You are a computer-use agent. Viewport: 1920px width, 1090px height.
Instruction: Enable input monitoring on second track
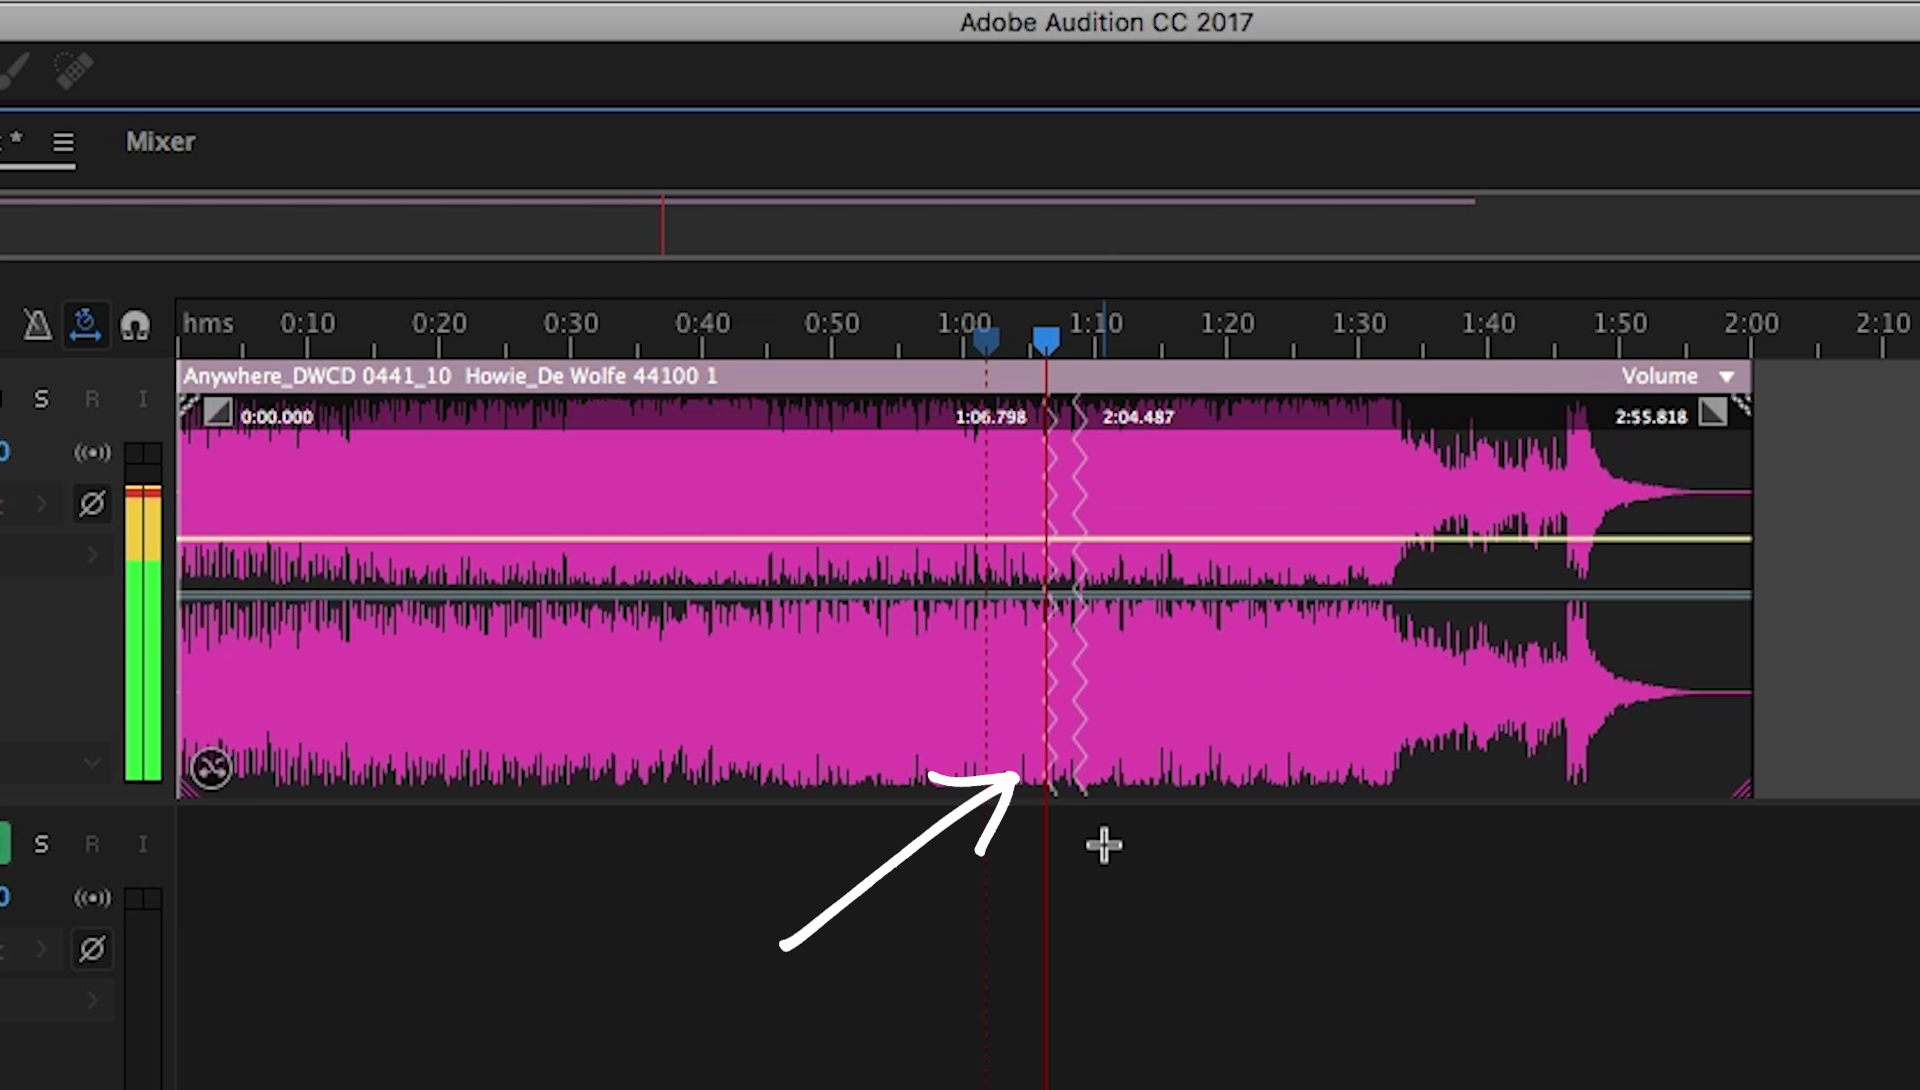(143, 845)
